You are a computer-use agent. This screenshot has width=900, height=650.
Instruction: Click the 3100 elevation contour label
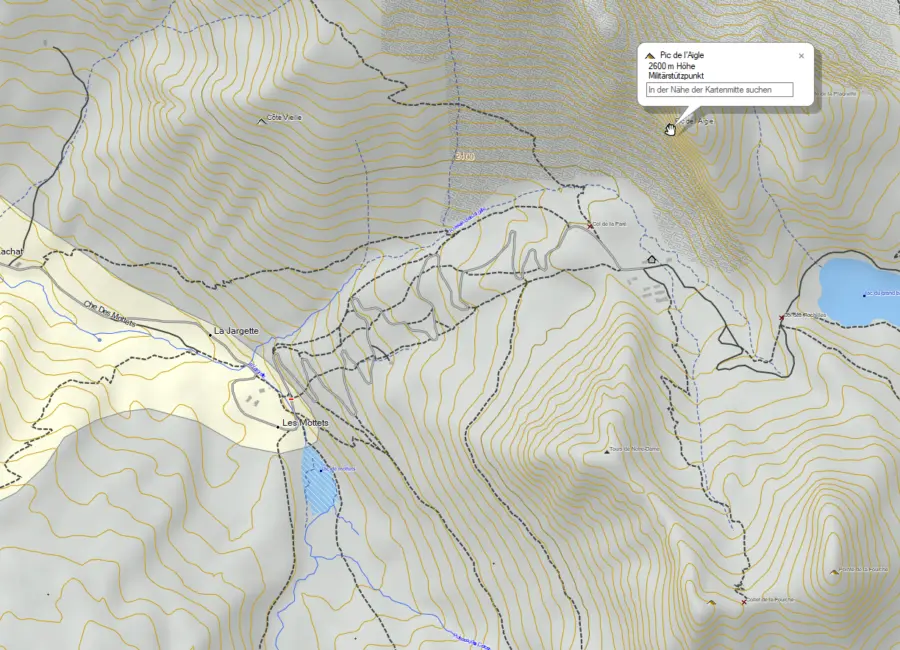[x=466, y=157]
